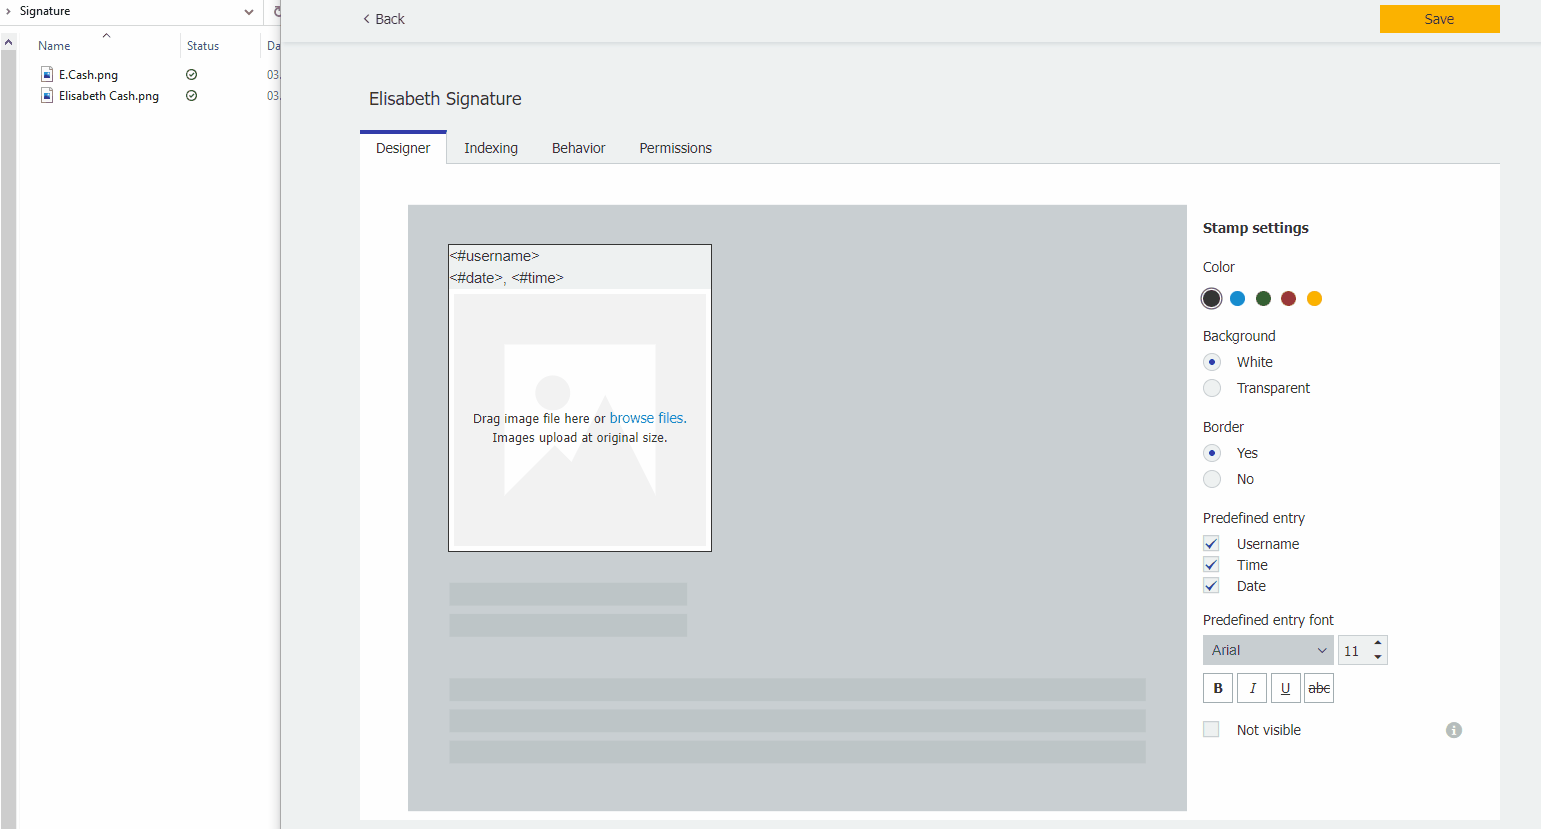Click the status checkmark for E.Cash.png
The width and height of the screenshot is (1541, 829).
point(191,74)
